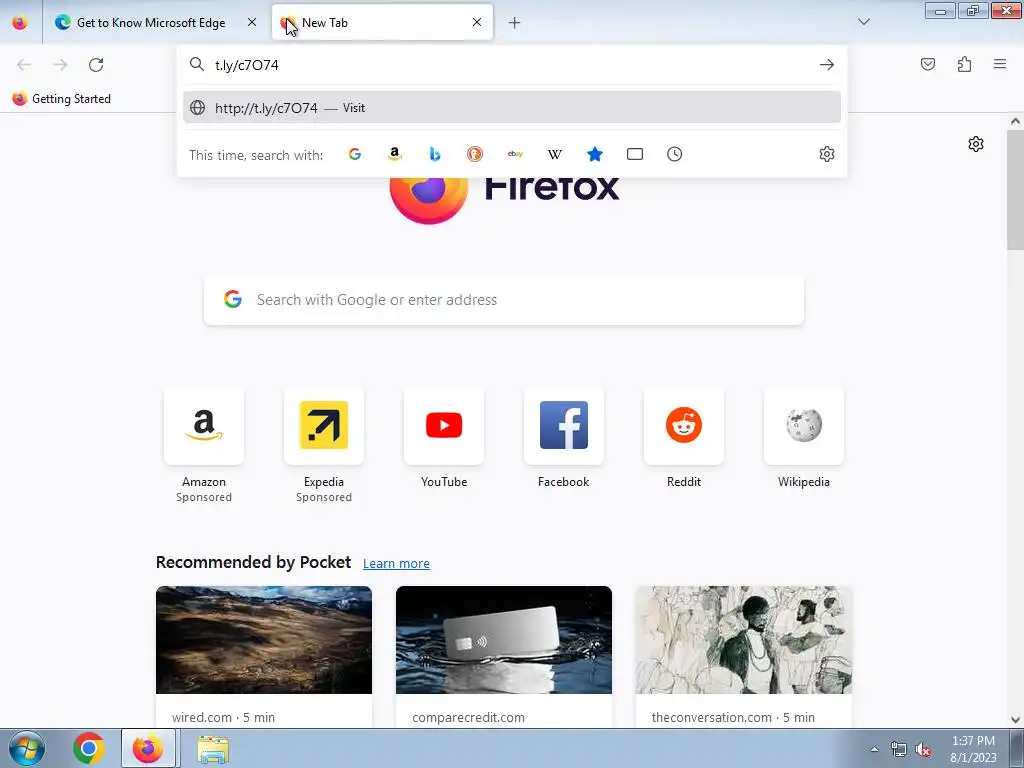Launch Chrome from the taskbar
Viewport: 1024px width, 768px height.
point(89,748)
